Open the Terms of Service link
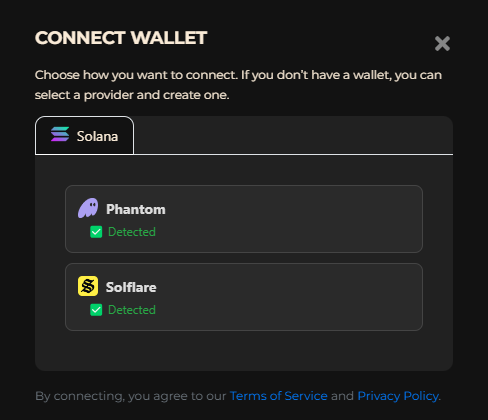Screen dimensions: 488x420 click(x=279, y=396)
